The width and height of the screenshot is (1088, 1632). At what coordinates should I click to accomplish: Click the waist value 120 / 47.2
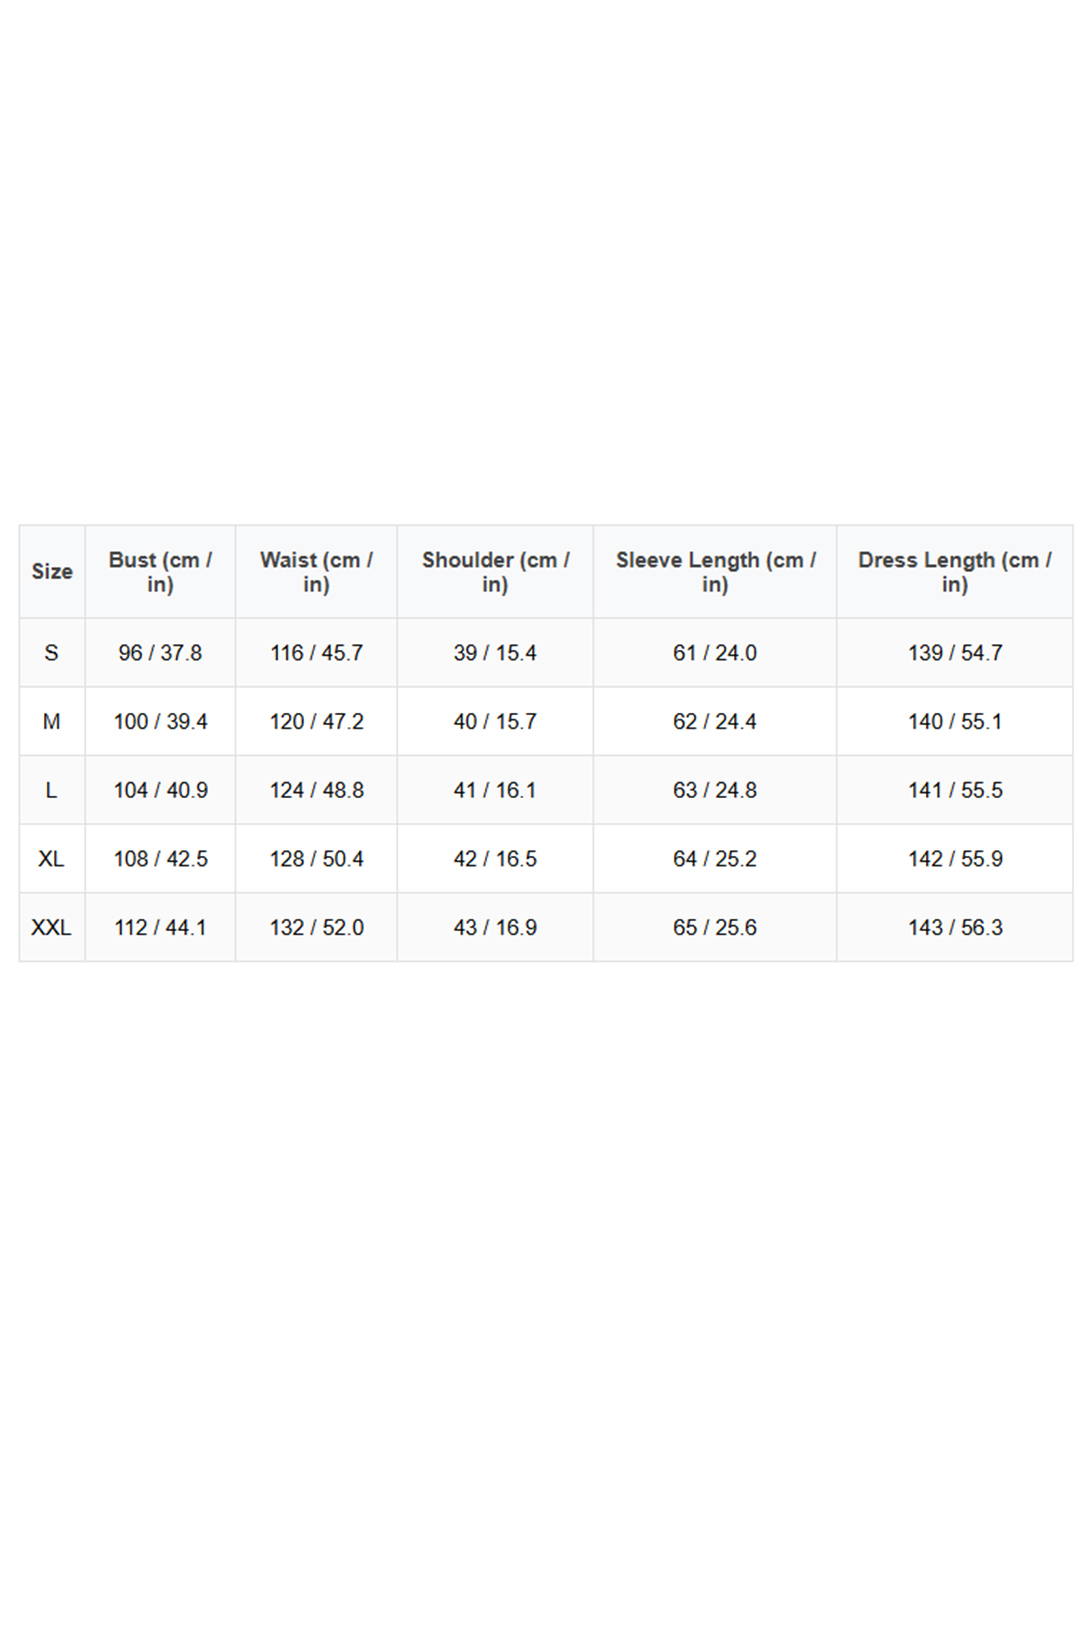click(316, 722)
